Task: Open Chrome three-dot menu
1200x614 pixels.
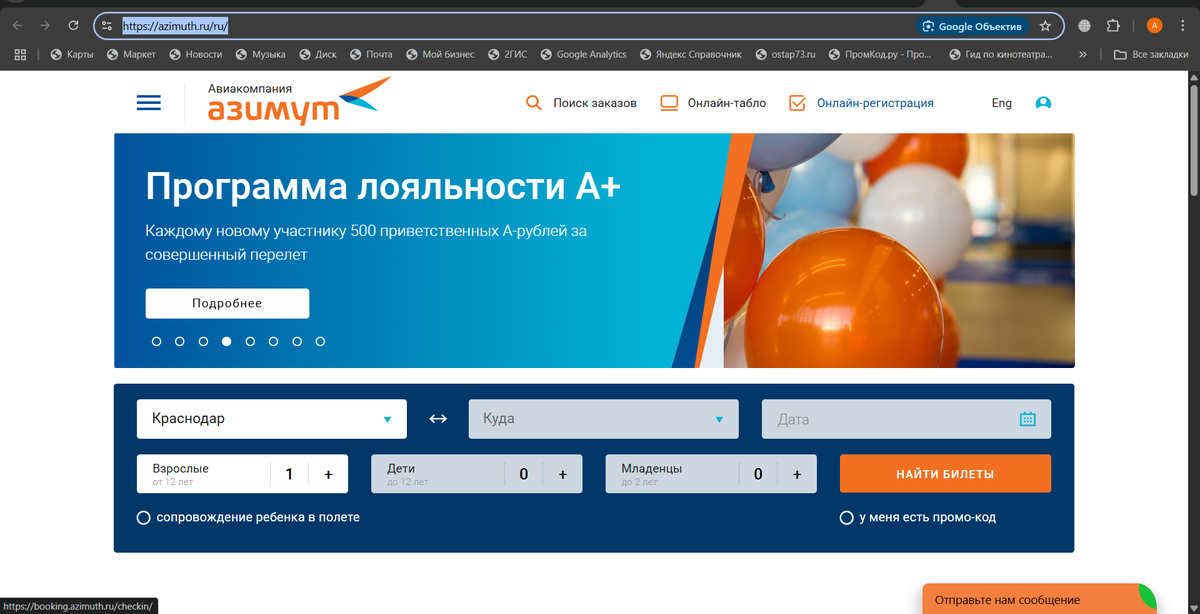Action: click(1183, 26)
